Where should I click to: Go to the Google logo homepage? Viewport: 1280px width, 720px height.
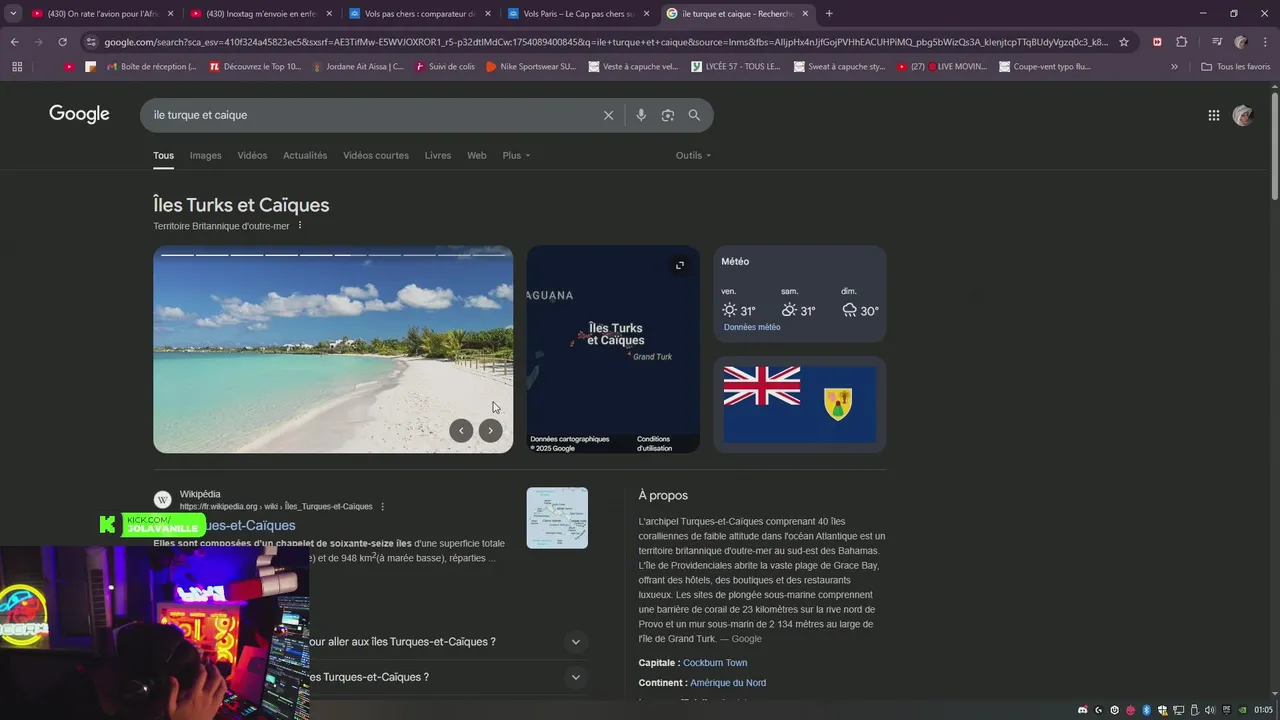coord(79,114)
